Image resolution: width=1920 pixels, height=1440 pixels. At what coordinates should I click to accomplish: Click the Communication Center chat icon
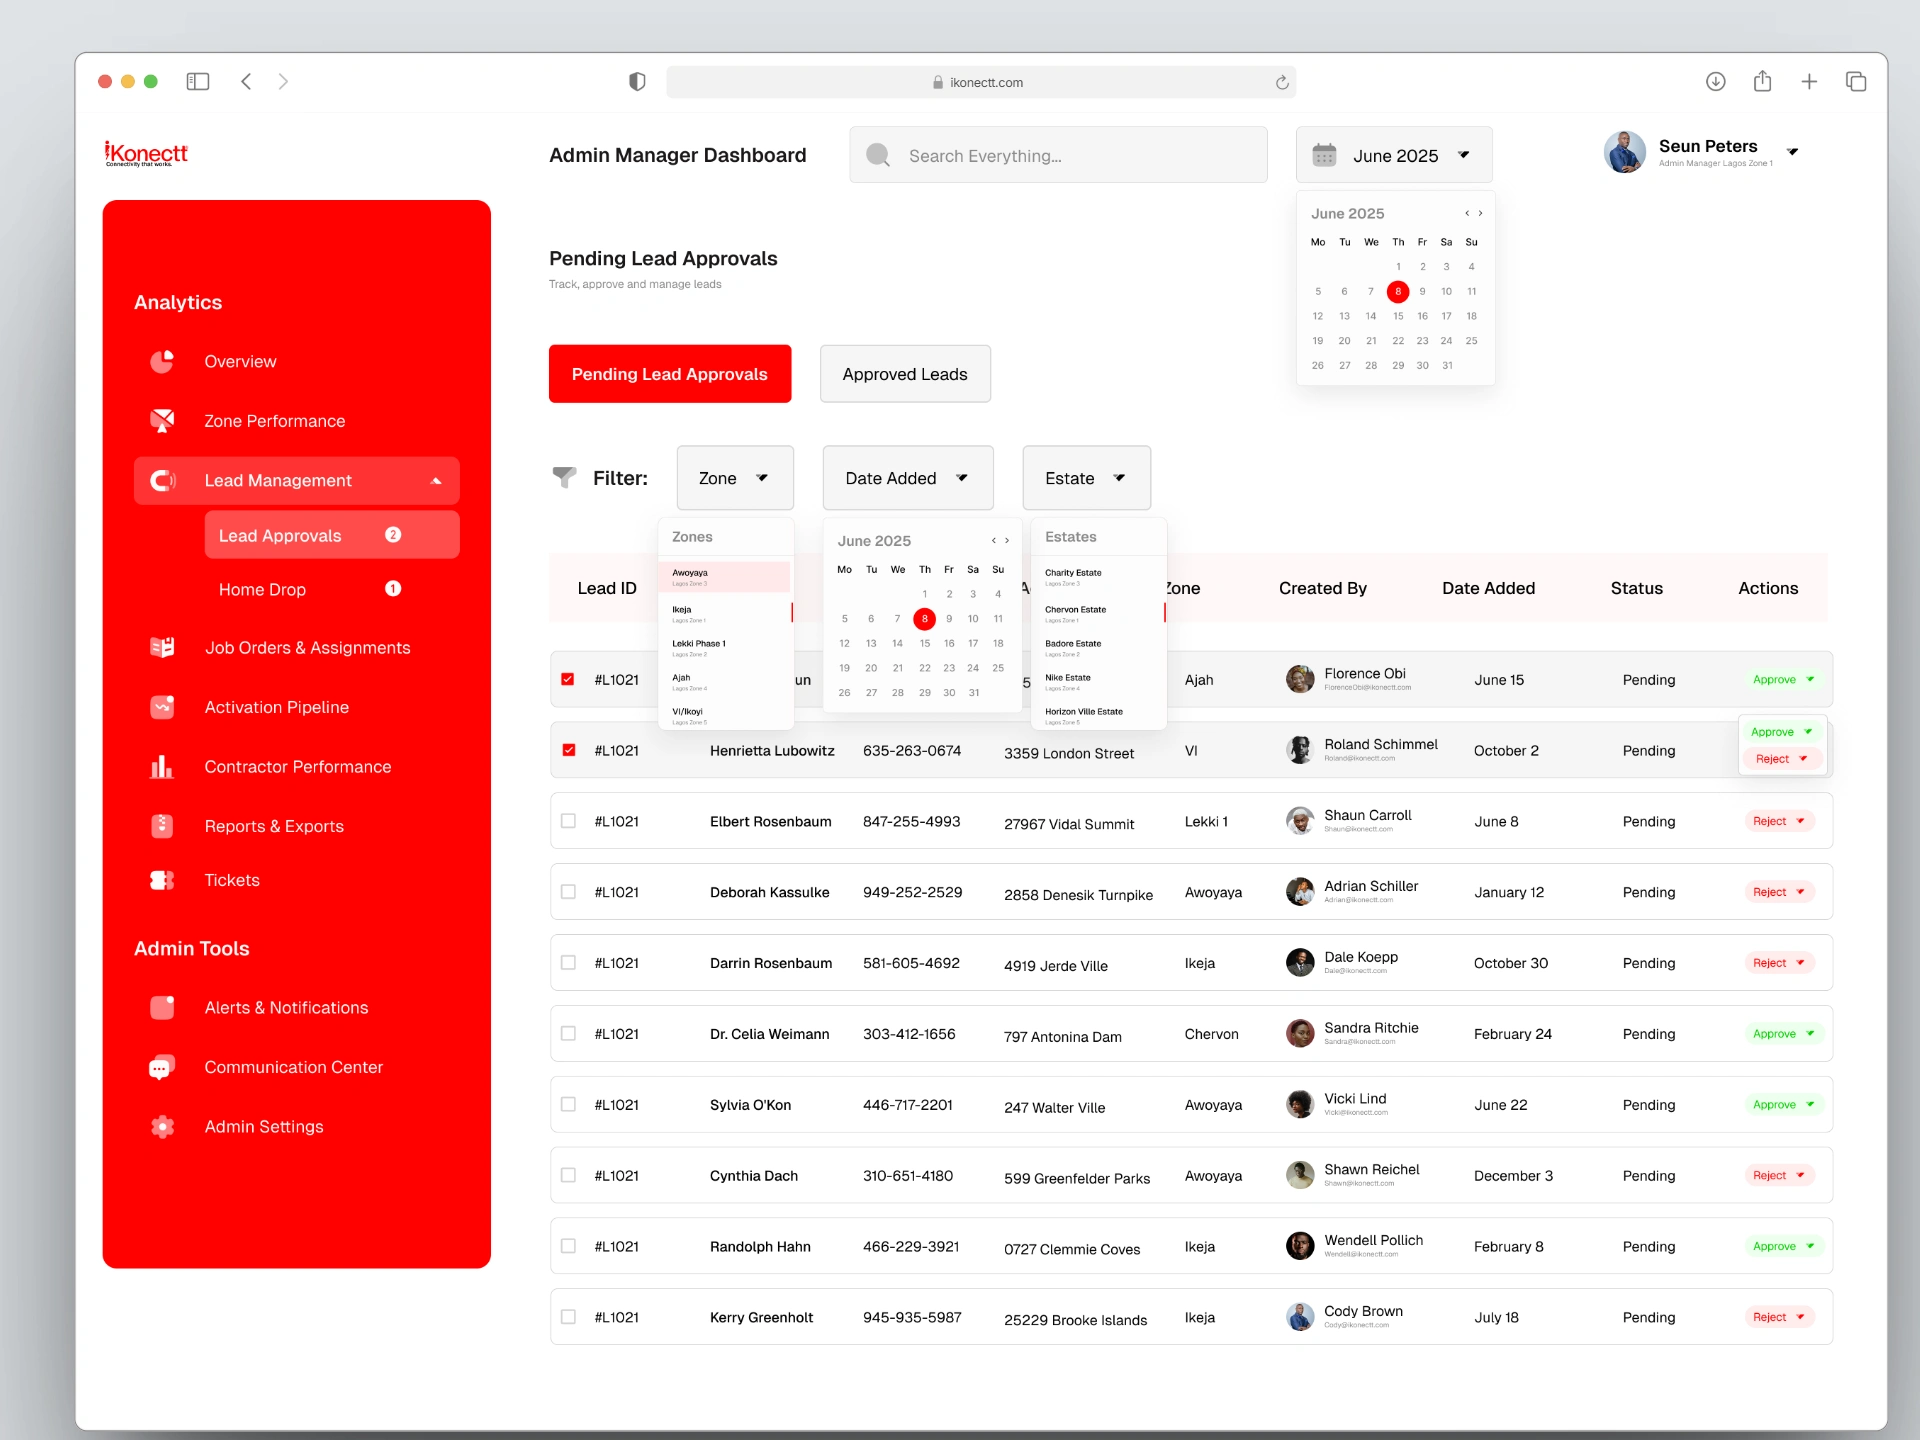[x=162, y=1067]
